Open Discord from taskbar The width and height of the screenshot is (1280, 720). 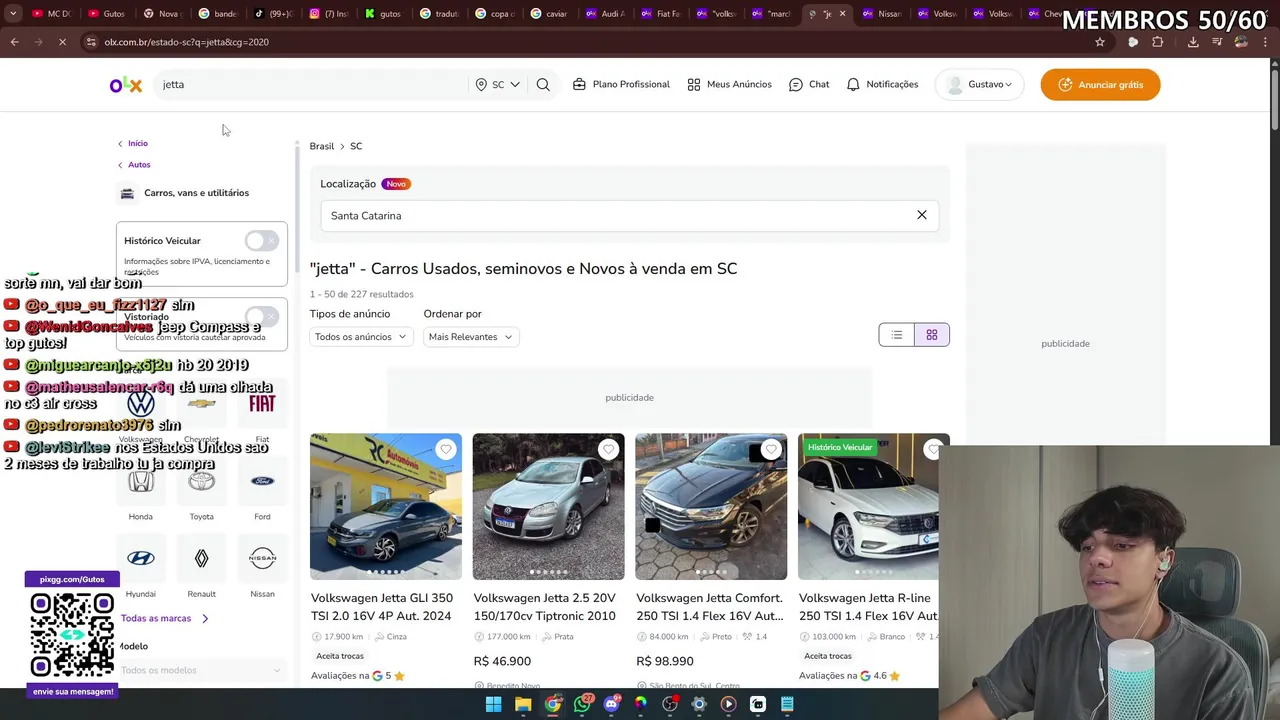pos(611,704)
